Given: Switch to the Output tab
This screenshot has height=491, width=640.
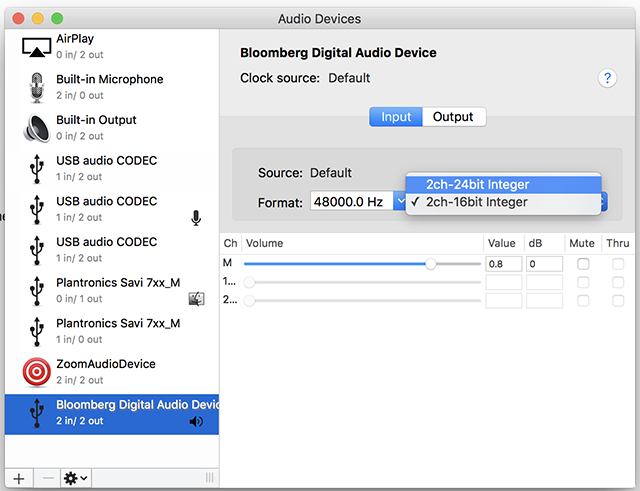Looking at the screenshot, I should pos(453,117).
